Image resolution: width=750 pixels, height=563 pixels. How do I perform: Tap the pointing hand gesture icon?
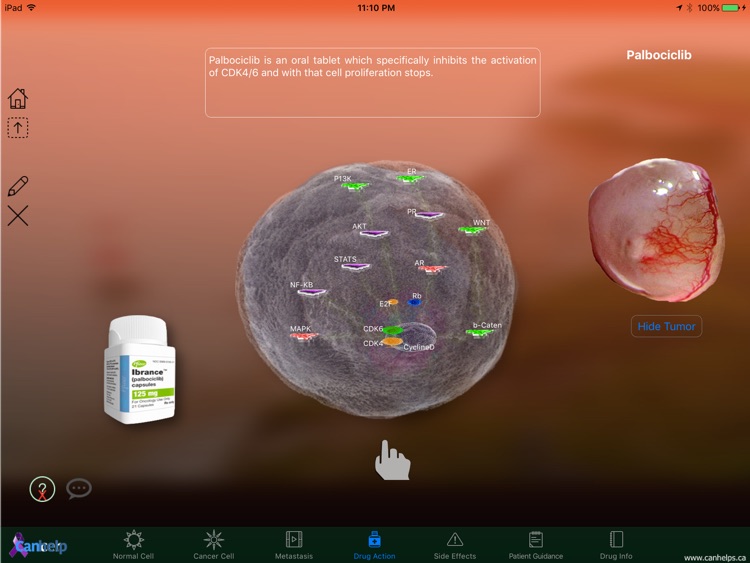(x=392, y=460)
